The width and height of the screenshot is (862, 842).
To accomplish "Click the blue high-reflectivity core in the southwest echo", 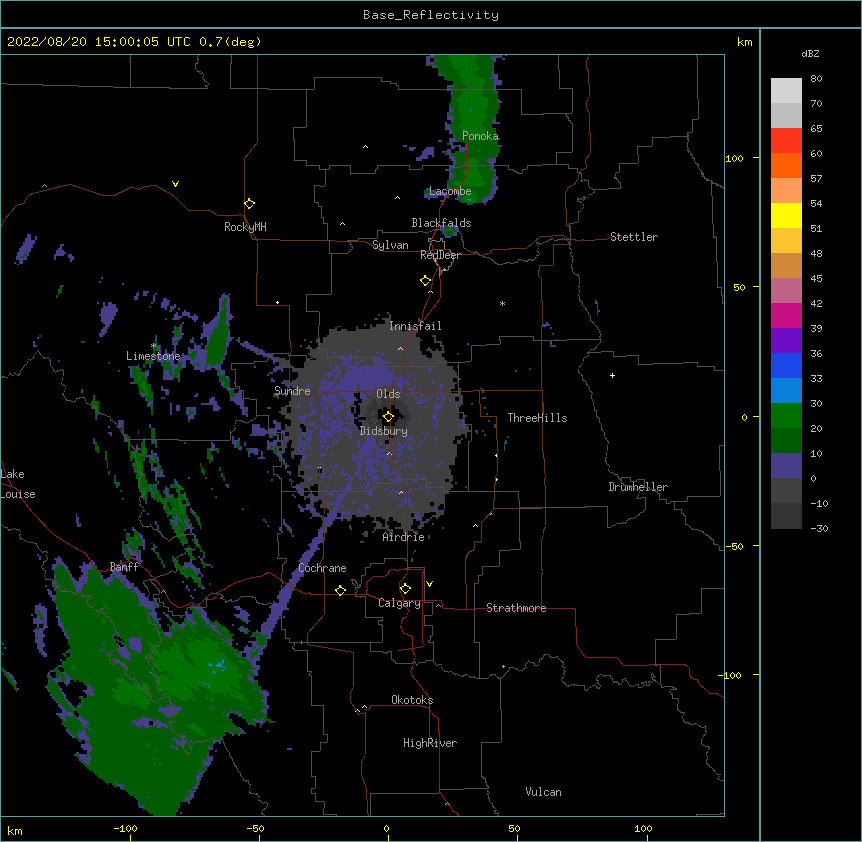I will click(x=219, y=666).
